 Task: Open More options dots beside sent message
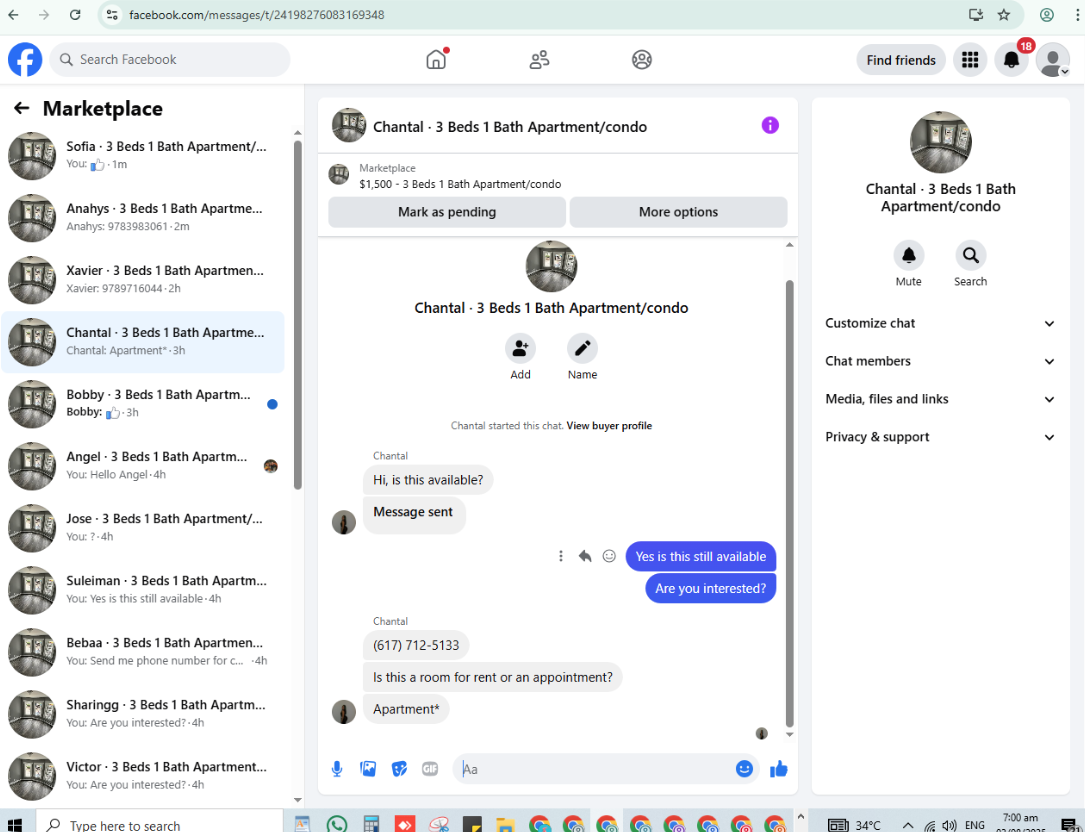560,557
